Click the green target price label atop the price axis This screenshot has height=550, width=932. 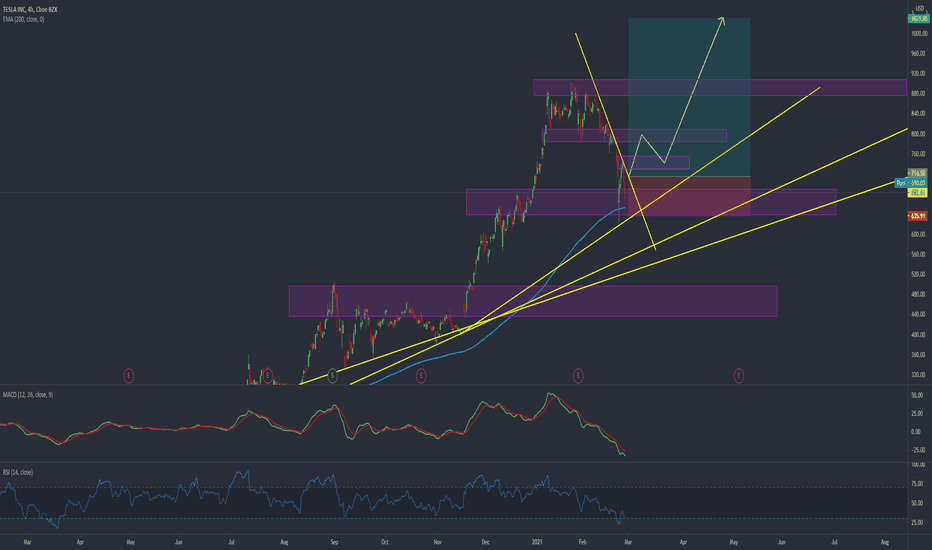[918, 19]
